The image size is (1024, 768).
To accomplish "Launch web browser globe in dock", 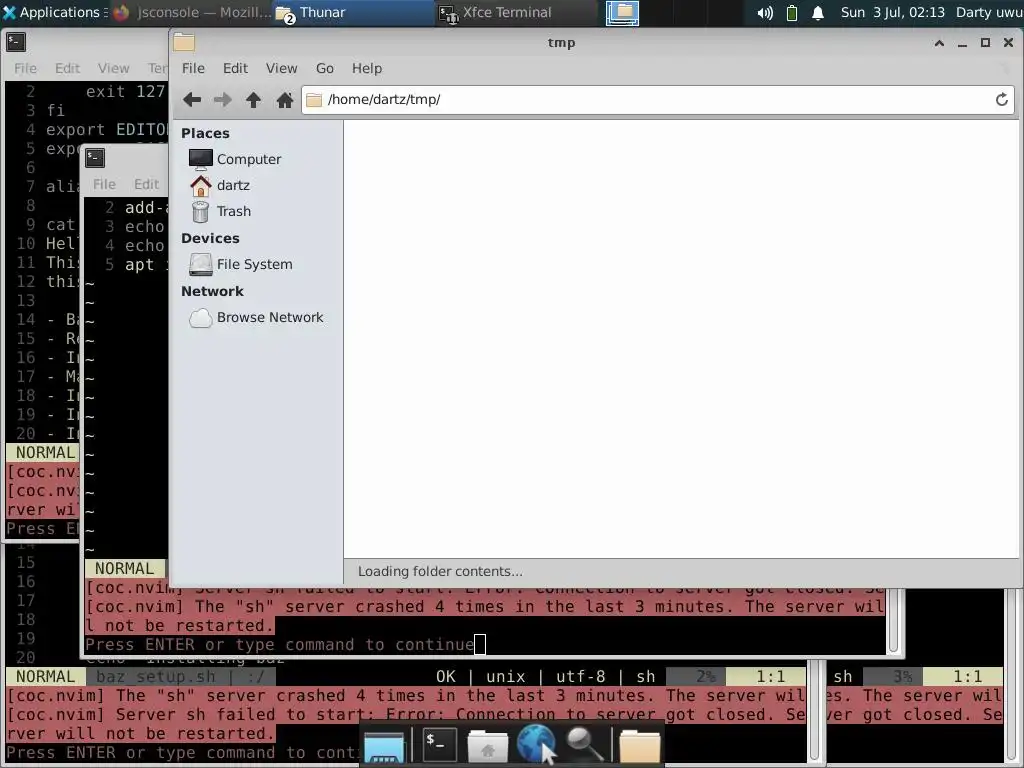I will [x=536, y=744].
